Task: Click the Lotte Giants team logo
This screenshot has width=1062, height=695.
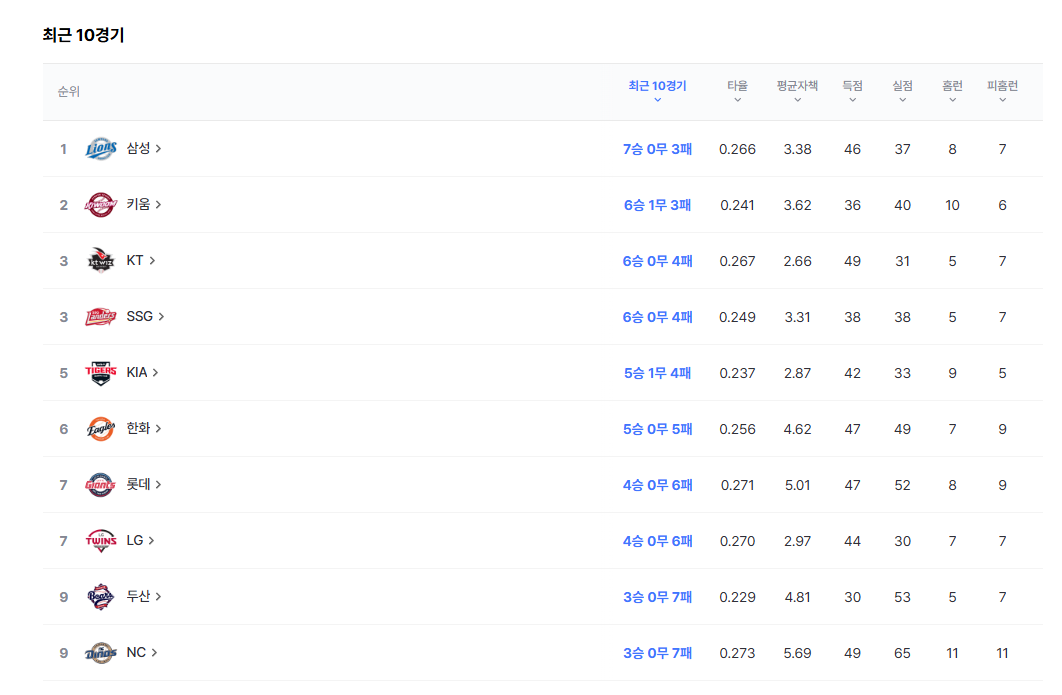Action: coord(101,484)
